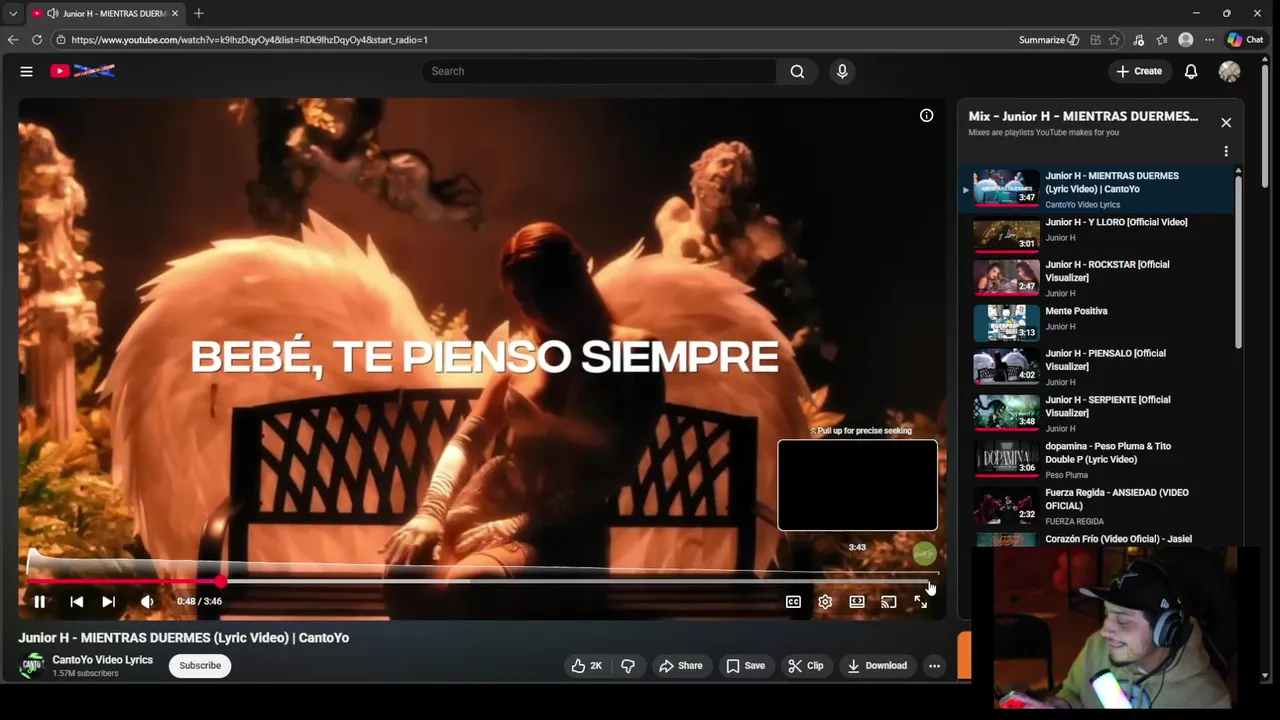Open a new browser tab
This screenshot has width=1280, height=720.
point(198,13)
